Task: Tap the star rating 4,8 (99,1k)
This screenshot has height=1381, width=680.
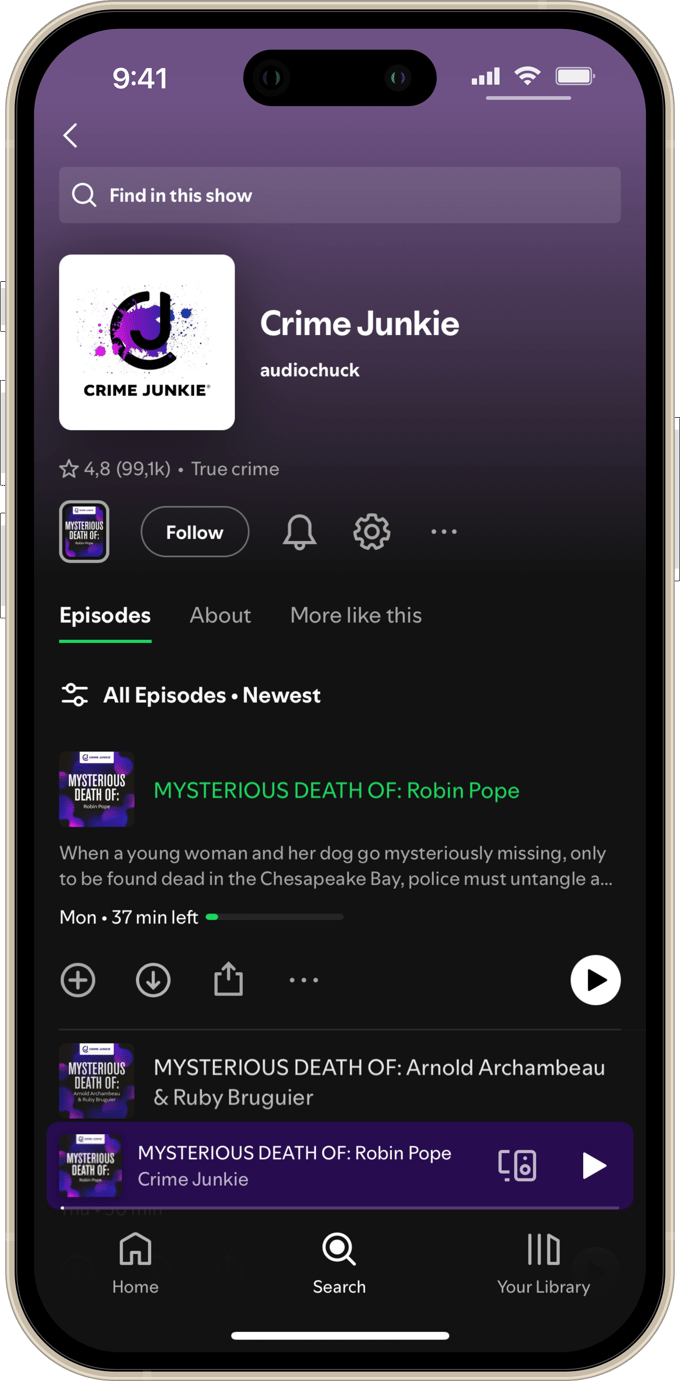Action: click(x=115, y=469)
